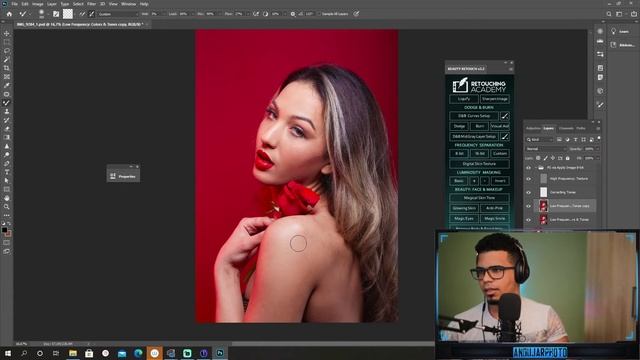
Task: Select the Clone Stamp tool
Action: coord(7,111)
